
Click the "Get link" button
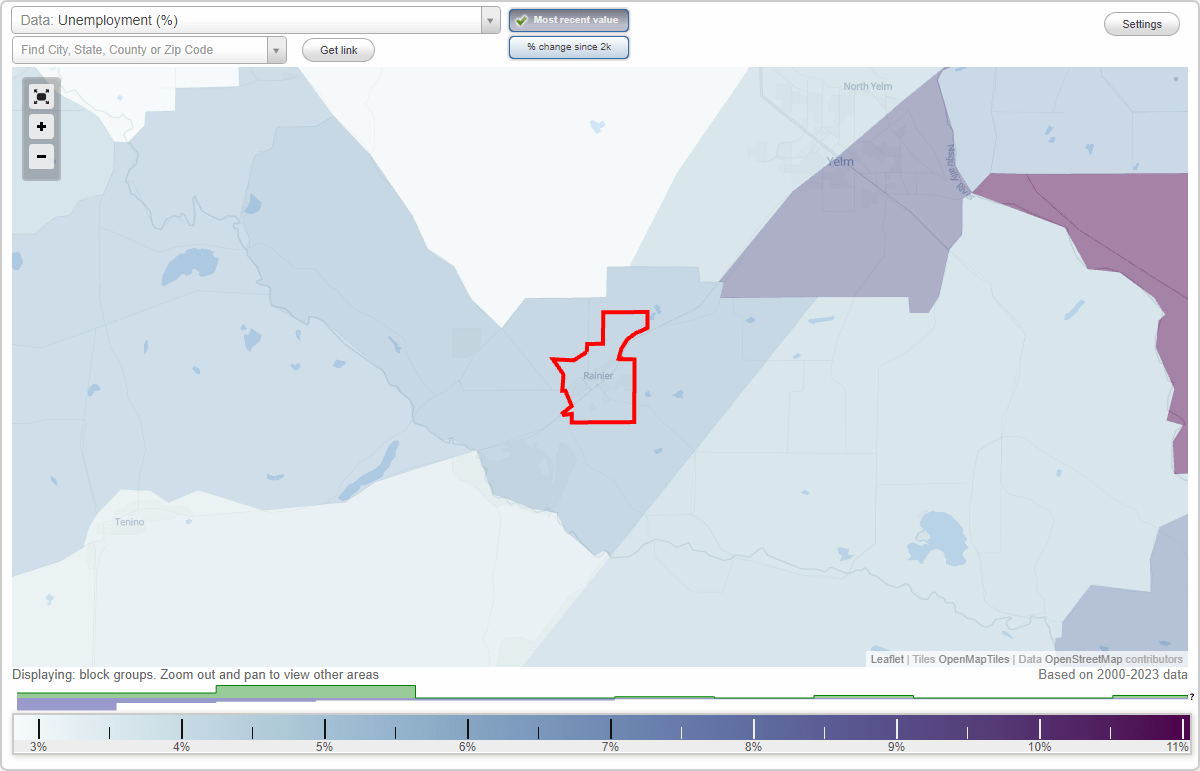point(338,49)
